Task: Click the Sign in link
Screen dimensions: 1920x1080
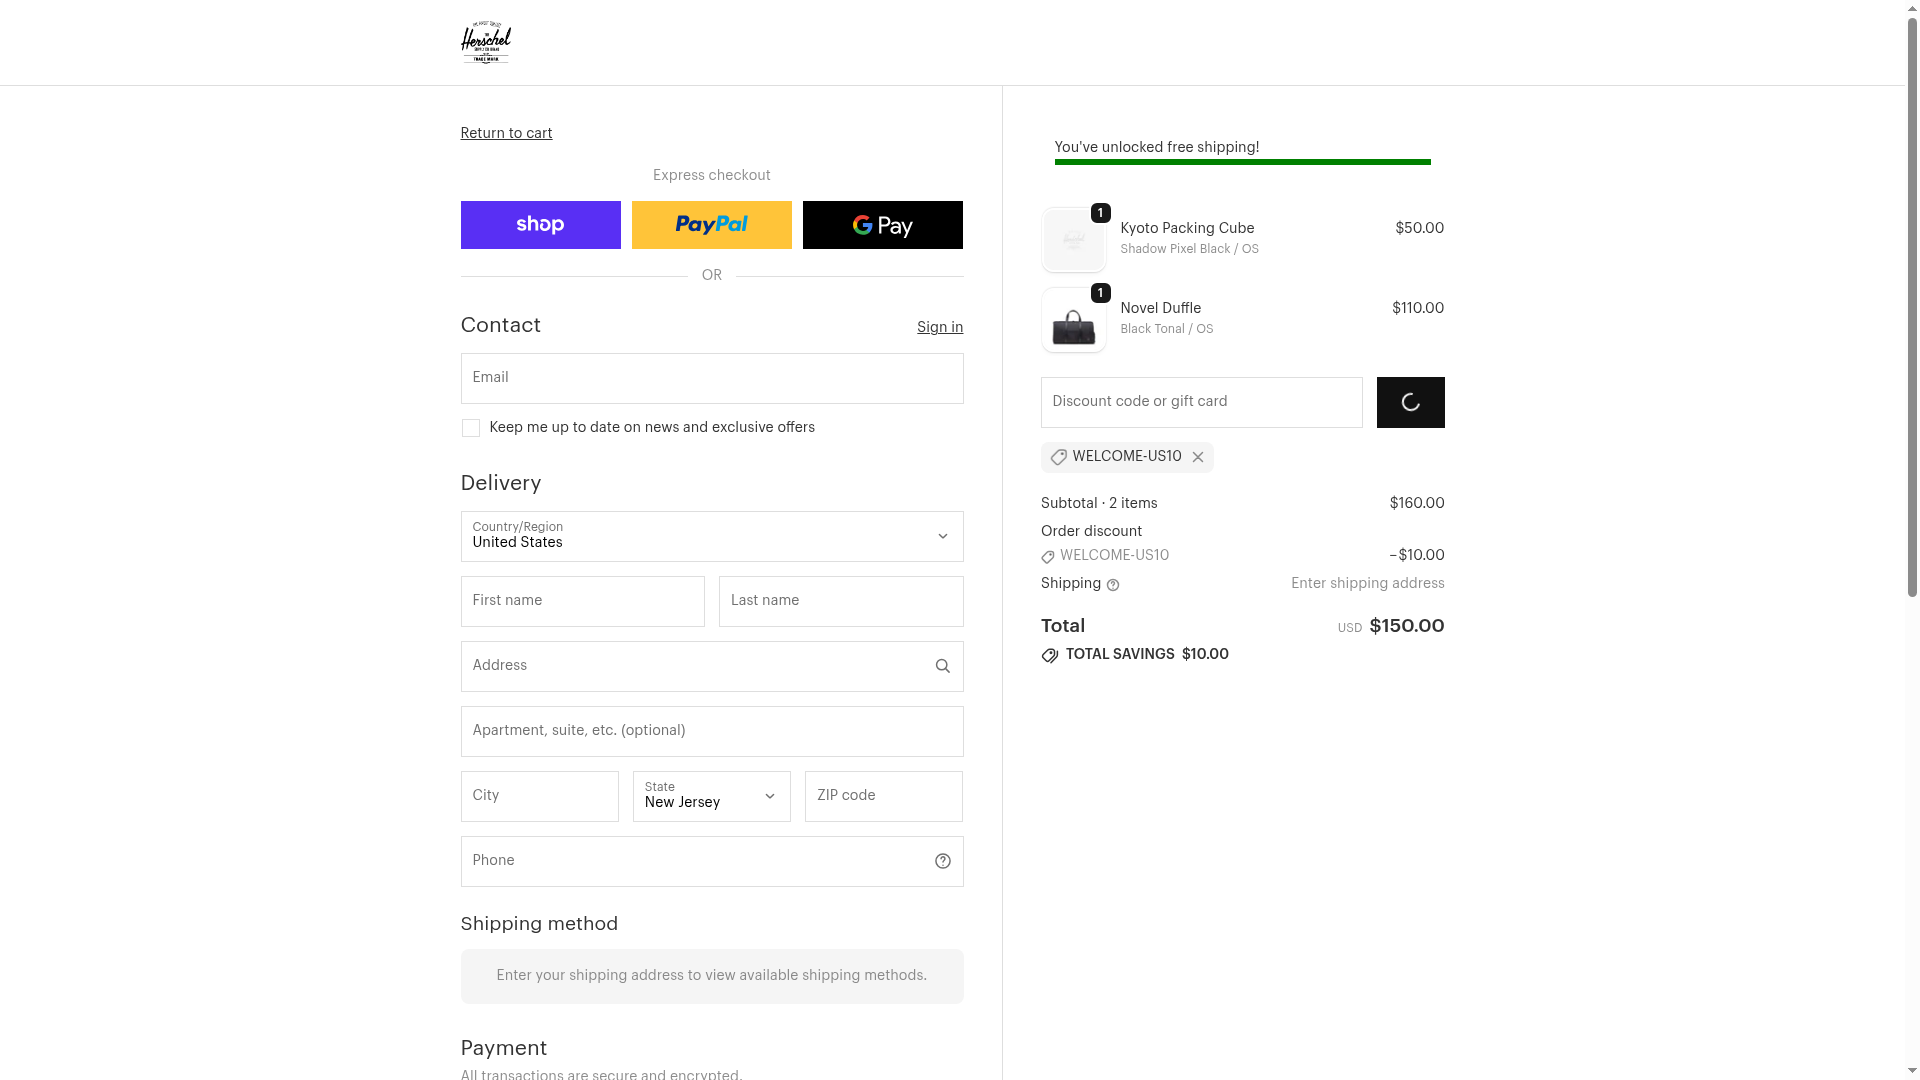Action: point(939,327)
